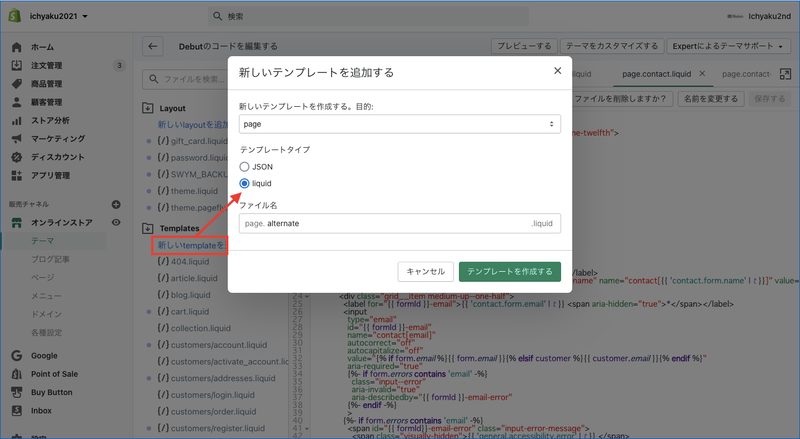Image resolution: width=800 pixels, height=439 pixels.
Task: Open 各種設定 submenu item
Action: click(46, 333)
